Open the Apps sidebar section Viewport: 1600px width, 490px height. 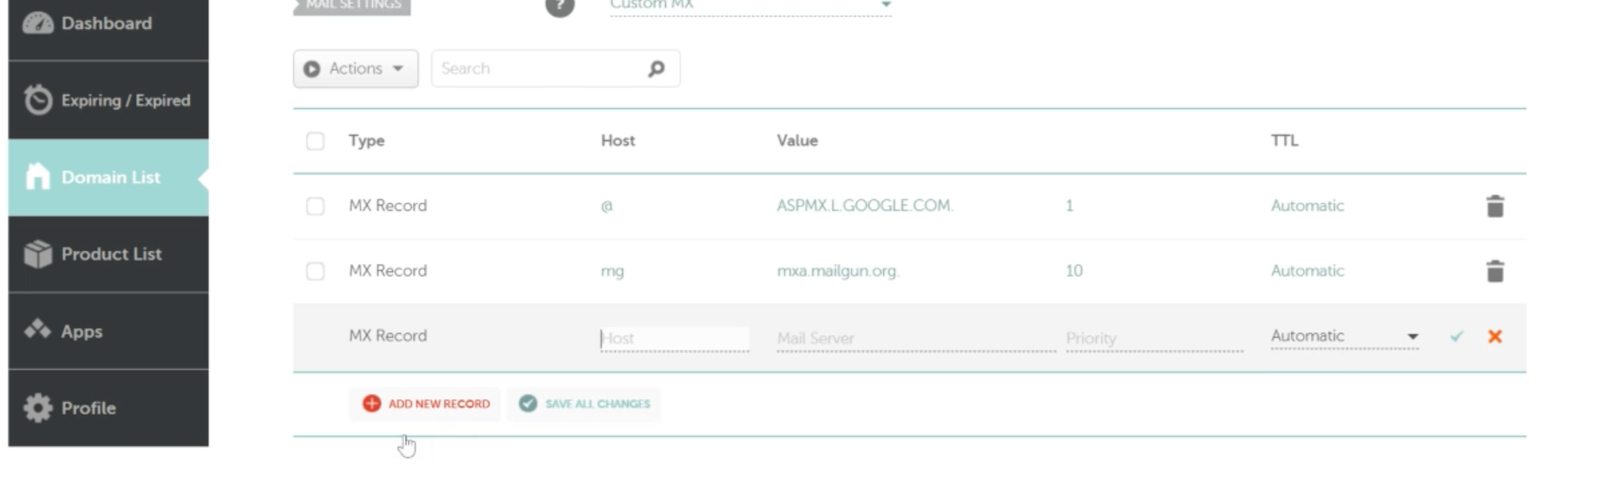click(x=108, y=331)
